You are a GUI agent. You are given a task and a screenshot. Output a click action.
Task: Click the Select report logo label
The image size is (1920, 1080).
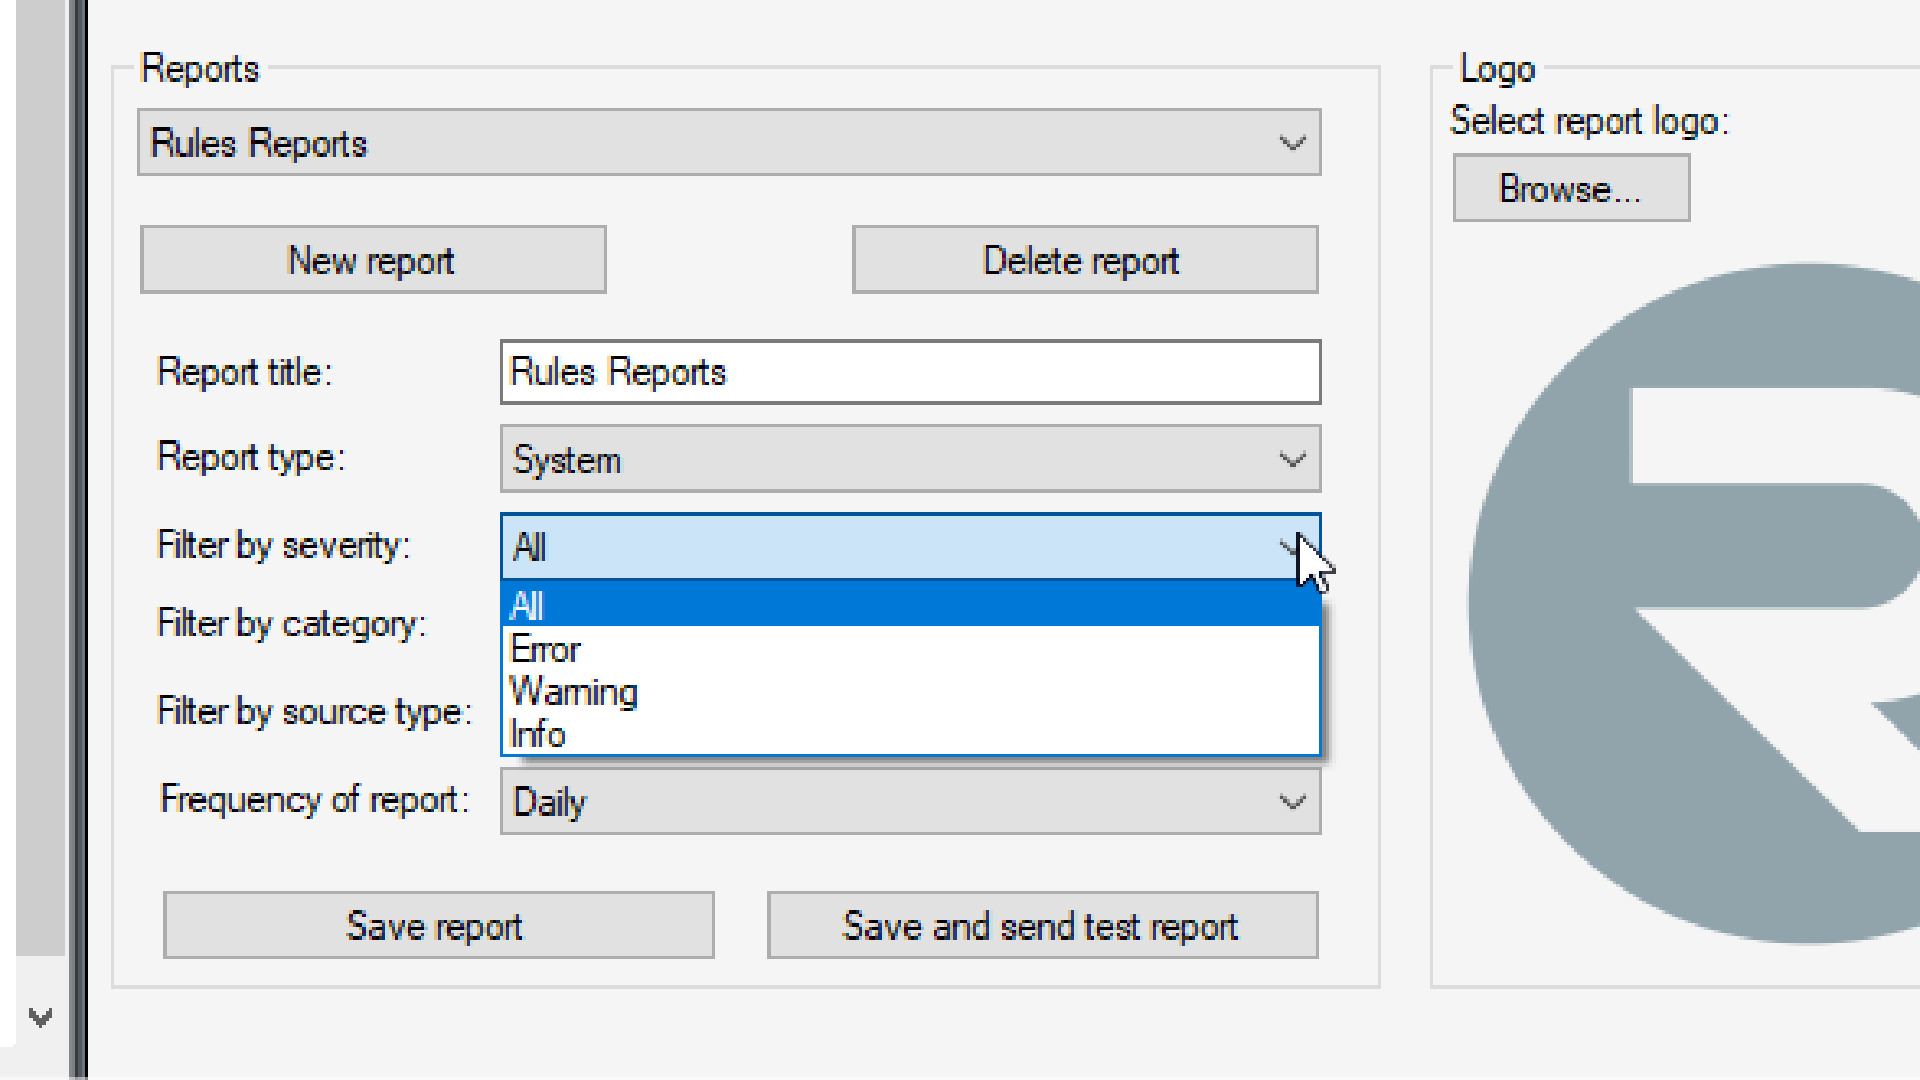(x=1590, y=121)
